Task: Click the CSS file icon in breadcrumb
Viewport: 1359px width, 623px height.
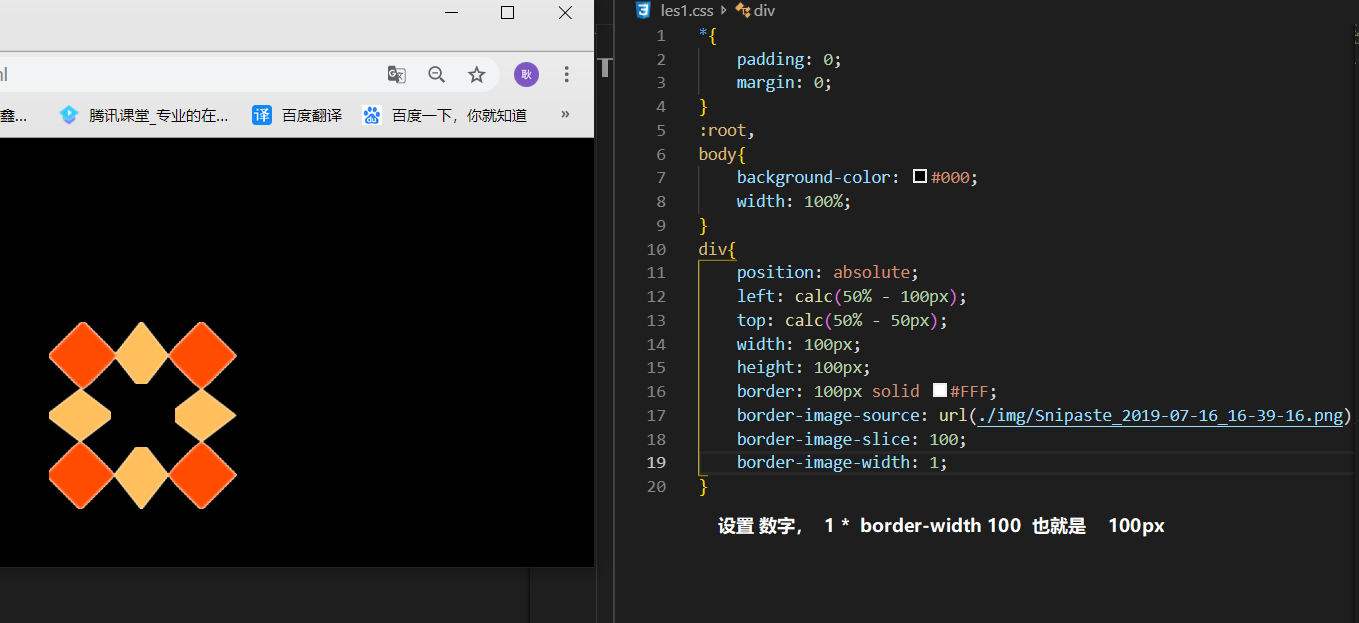Action: click(643, 11)
